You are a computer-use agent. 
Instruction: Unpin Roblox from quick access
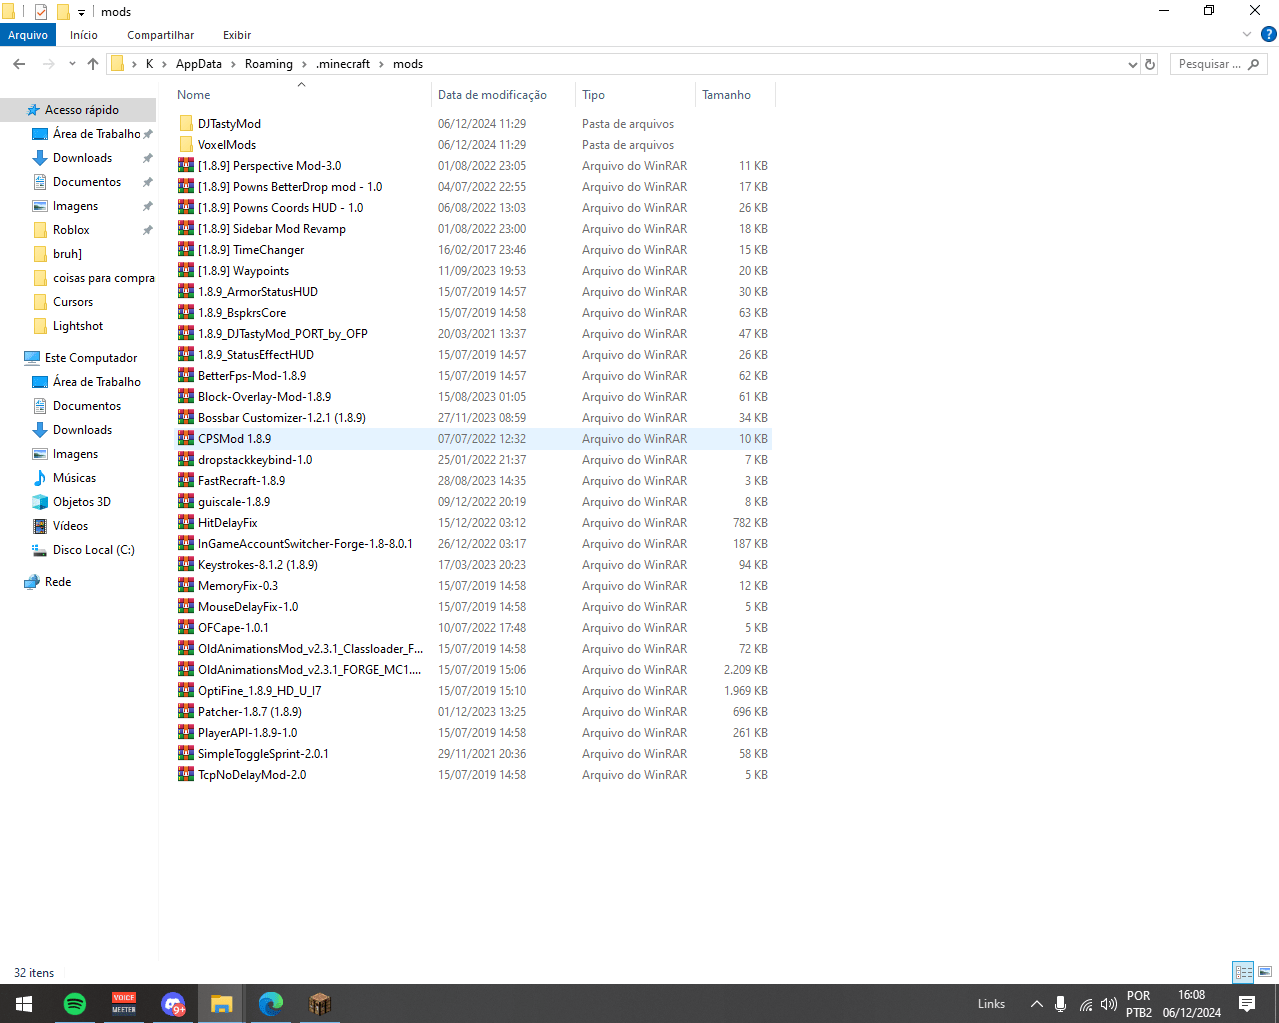148,230
